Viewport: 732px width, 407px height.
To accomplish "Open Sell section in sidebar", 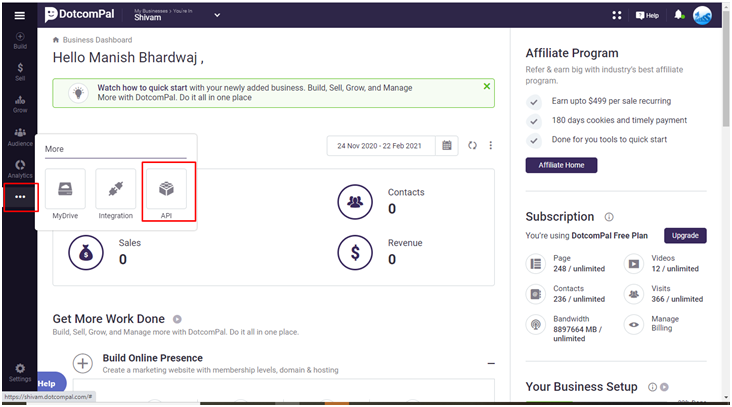I will click(x=20, y=72).
